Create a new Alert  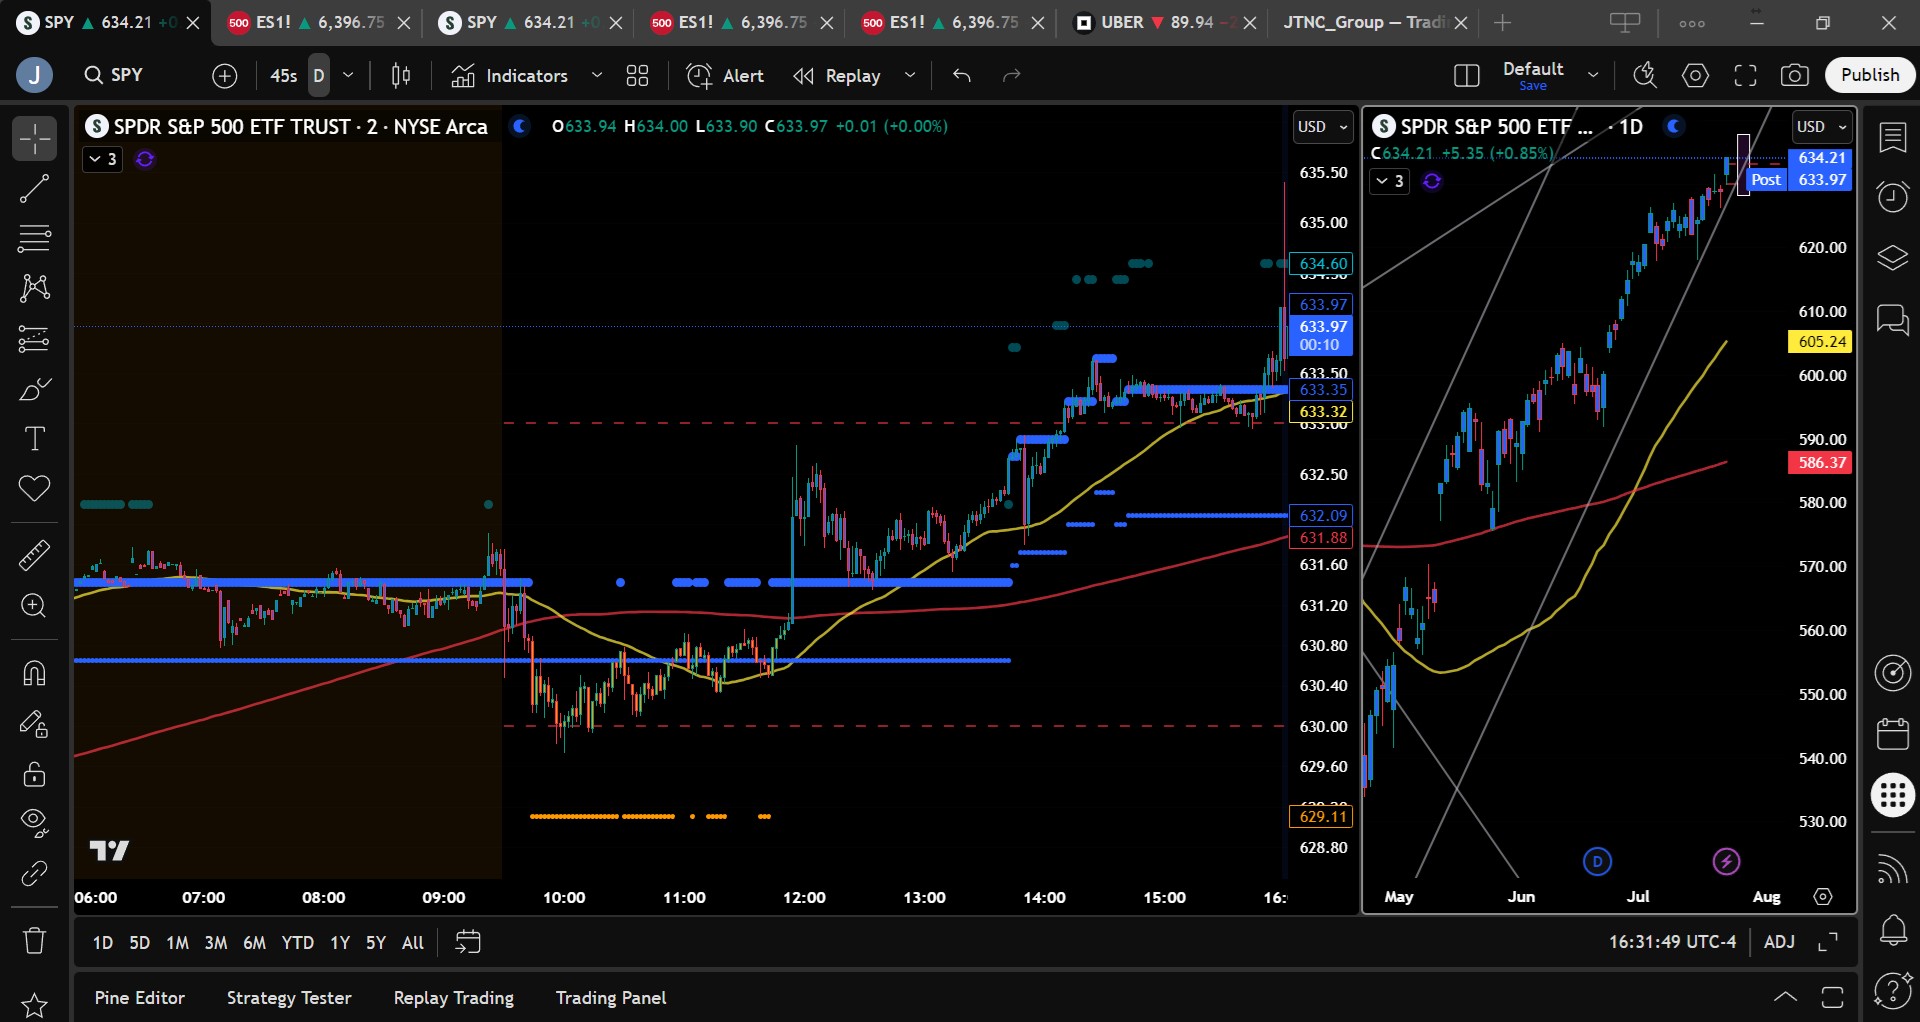(725, 75)
